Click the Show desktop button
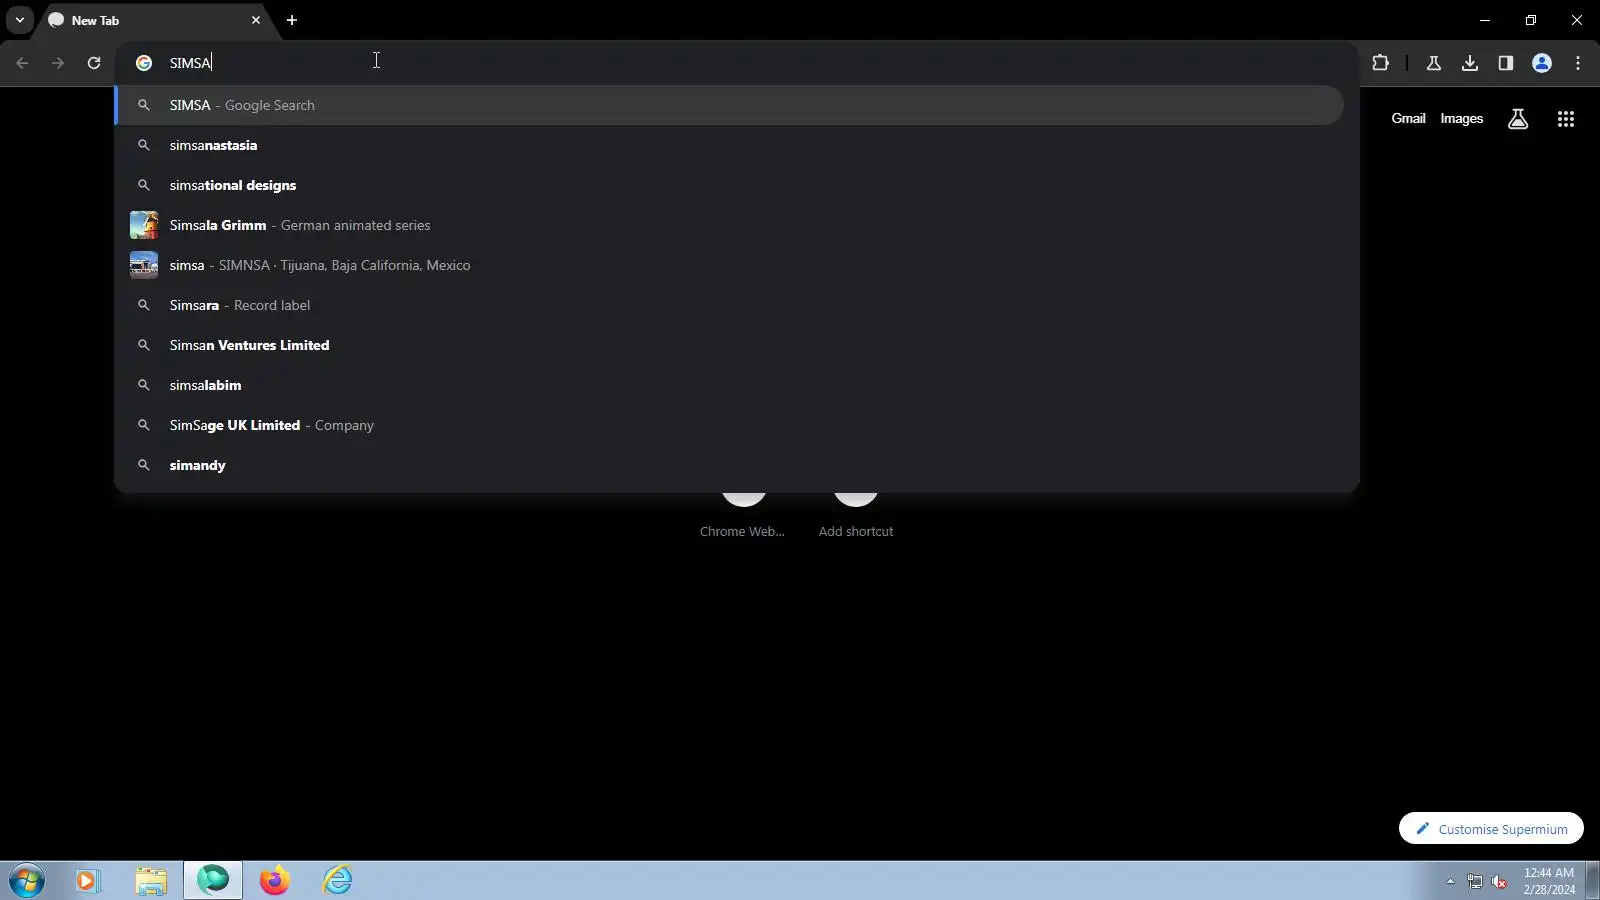This screenshot has width=1600, height=900. 1593,881
